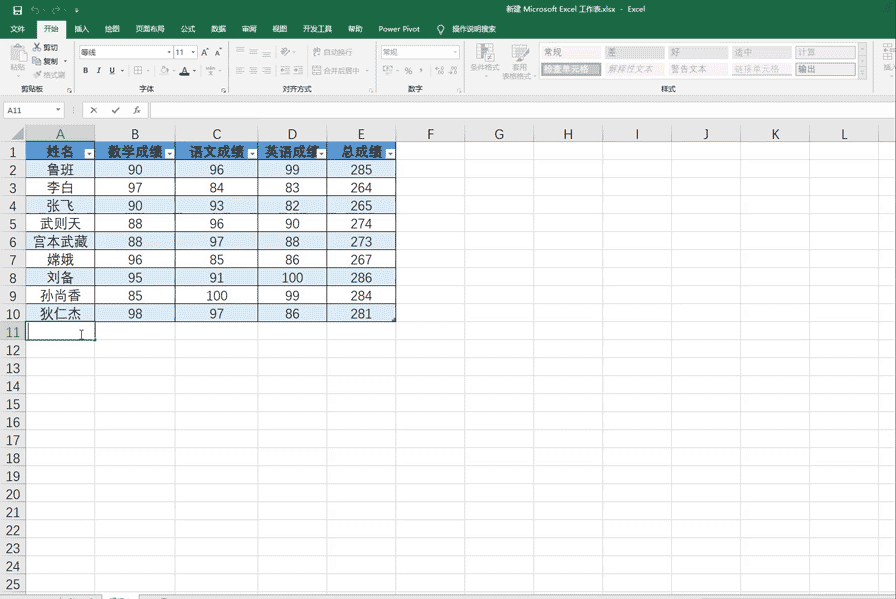The width and height of the screenshot is (896, 599).
Task: Select the 输出 (Output) cell style
Action: 825,69
